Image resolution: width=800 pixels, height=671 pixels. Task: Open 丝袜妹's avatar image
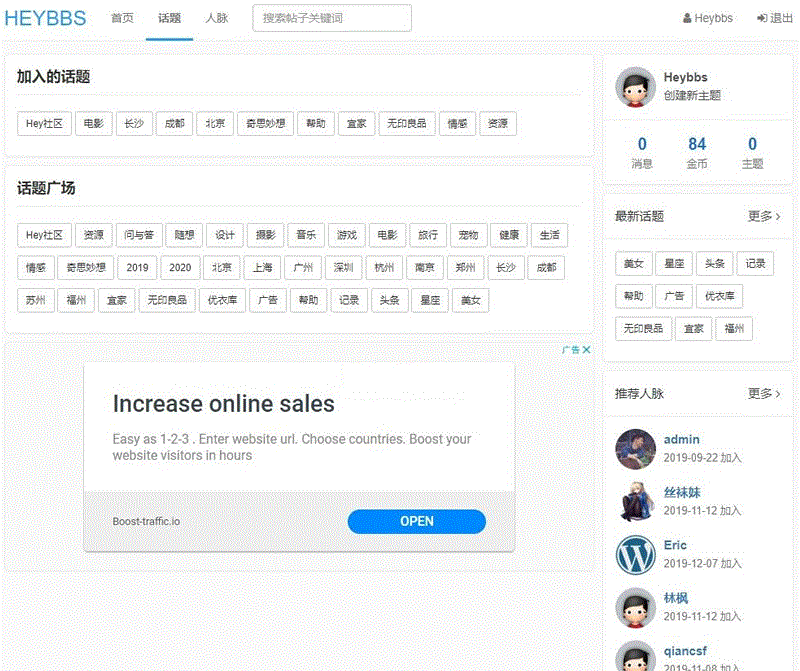(635, 501)
